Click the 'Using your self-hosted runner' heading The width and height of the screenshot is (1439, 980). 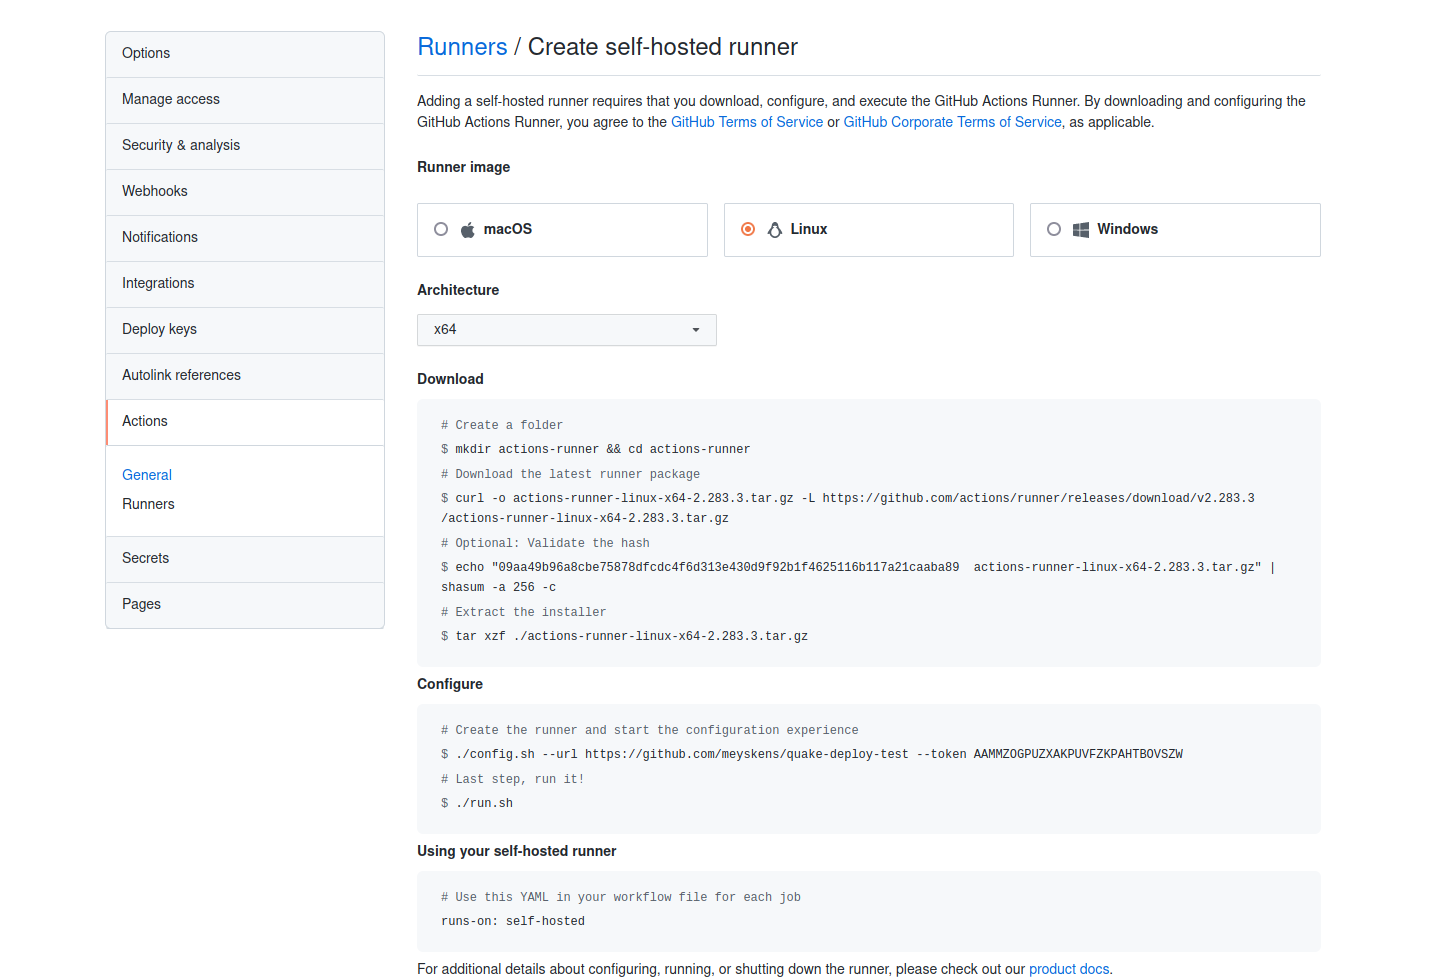pyautogui.click(x=517, y=851)
